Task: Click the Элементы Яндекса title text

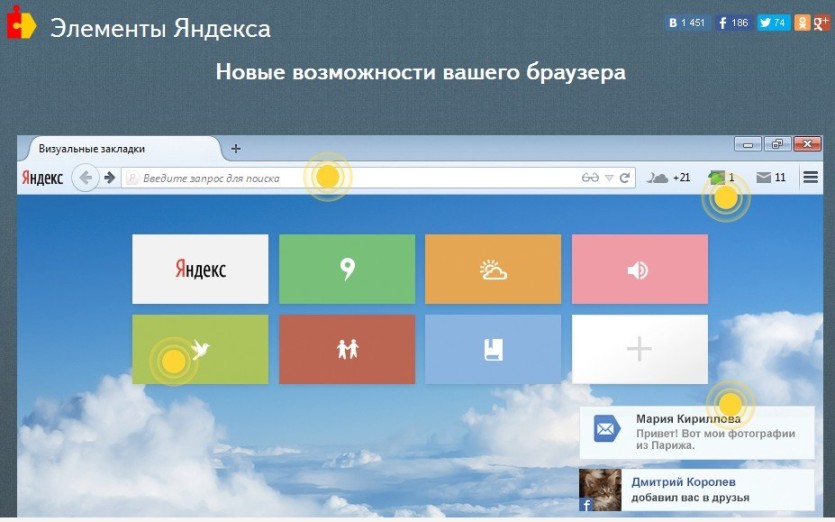Action: pyautogui.click(x=160, y=28)
